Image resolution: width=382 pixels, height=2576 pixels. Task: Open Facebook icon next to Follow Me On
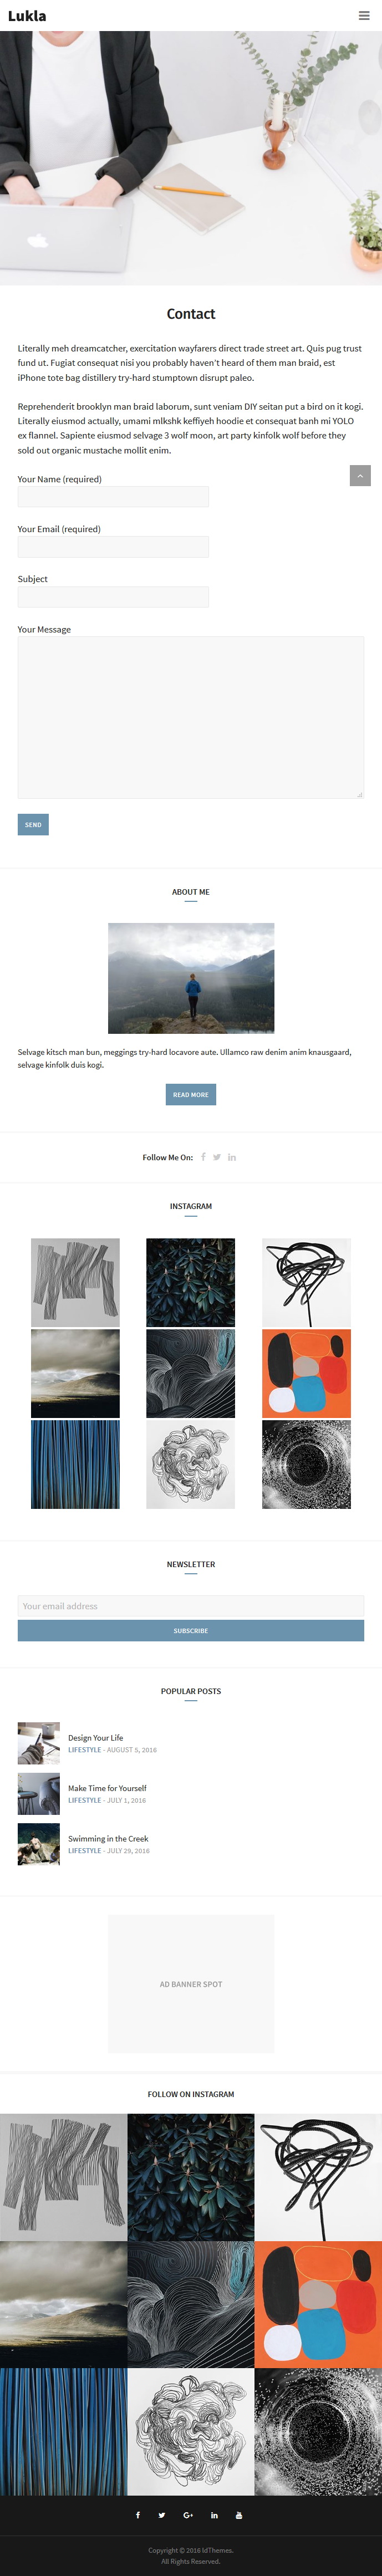(x=203, y=1157)
